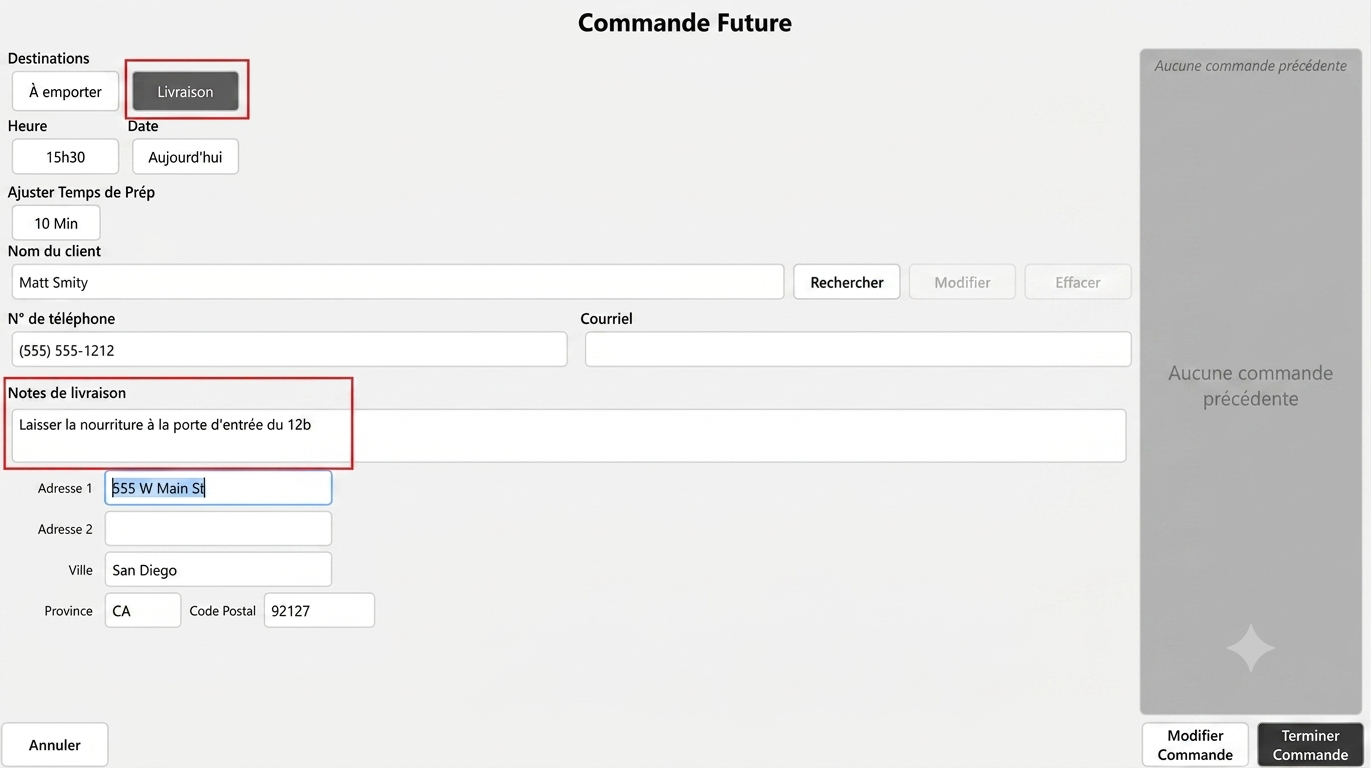Image resolution: width=1371 pixels, height=768 pixels.
Task: Click the Code Postal field
Action: coord(319,611)
